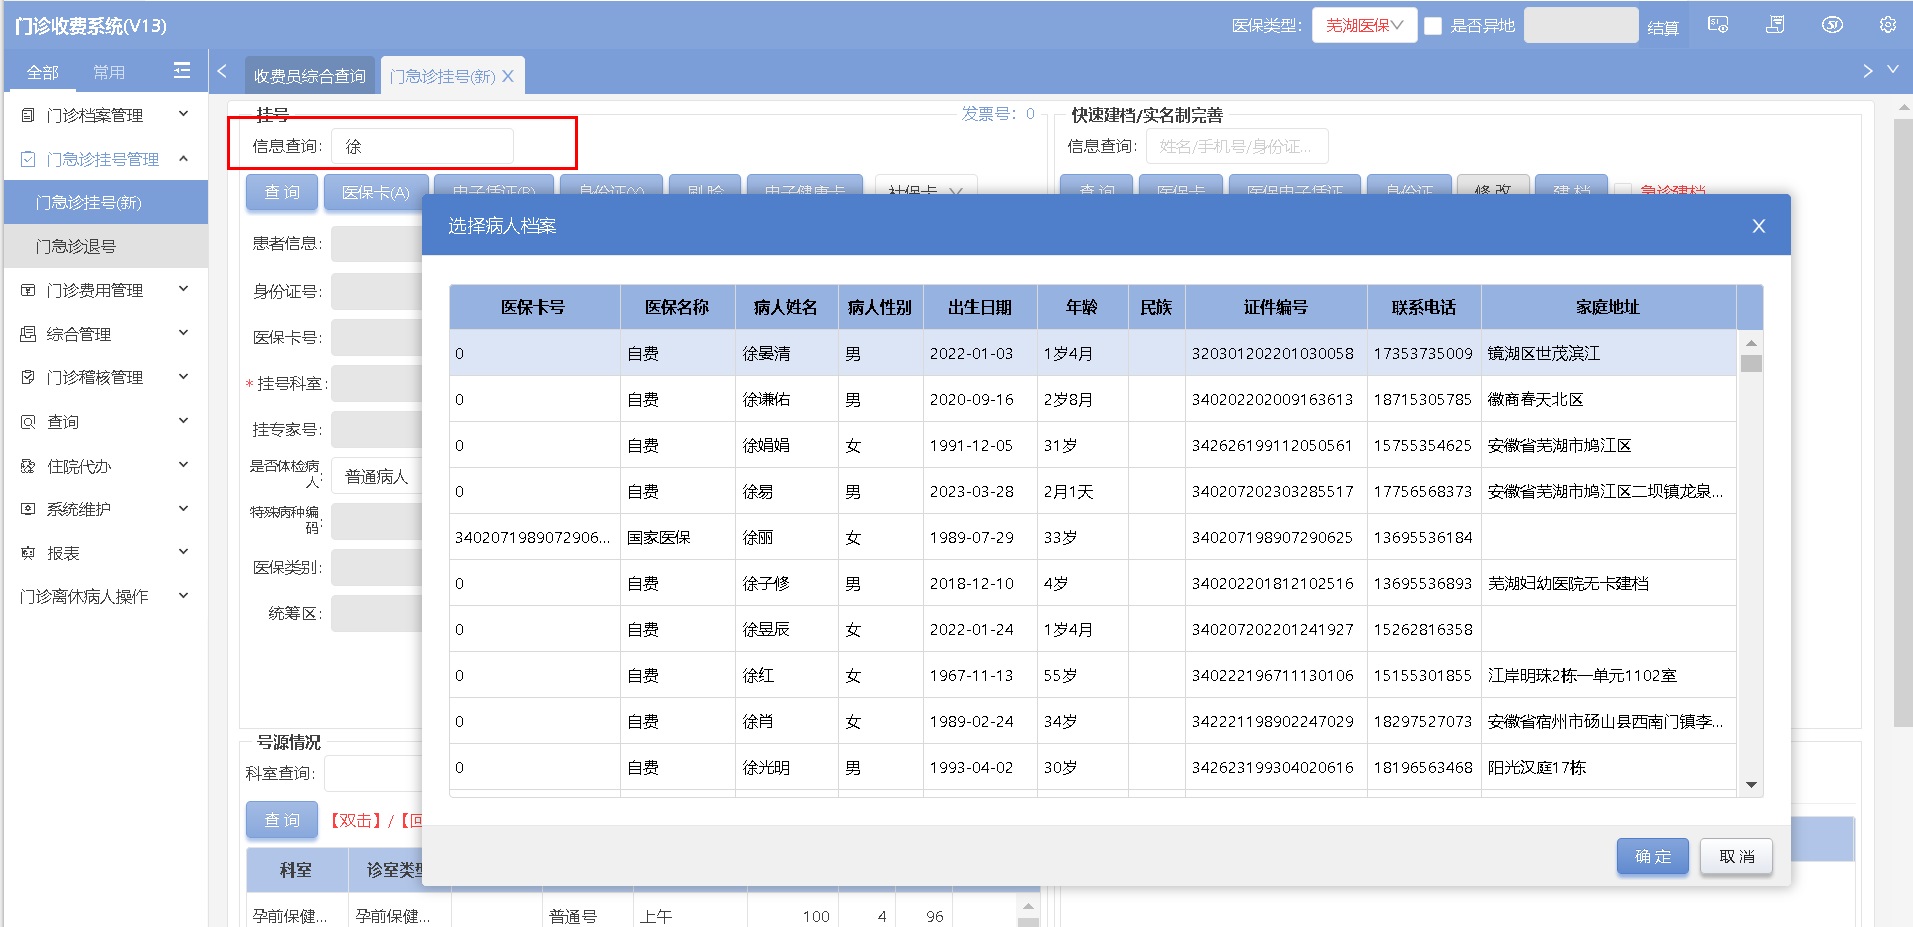Image resolution: width=1913 pixels, height=927 pixels.
Task: Click the 取消 button in the dialog
Action: pyautogui.click(x=1736, y=856)
